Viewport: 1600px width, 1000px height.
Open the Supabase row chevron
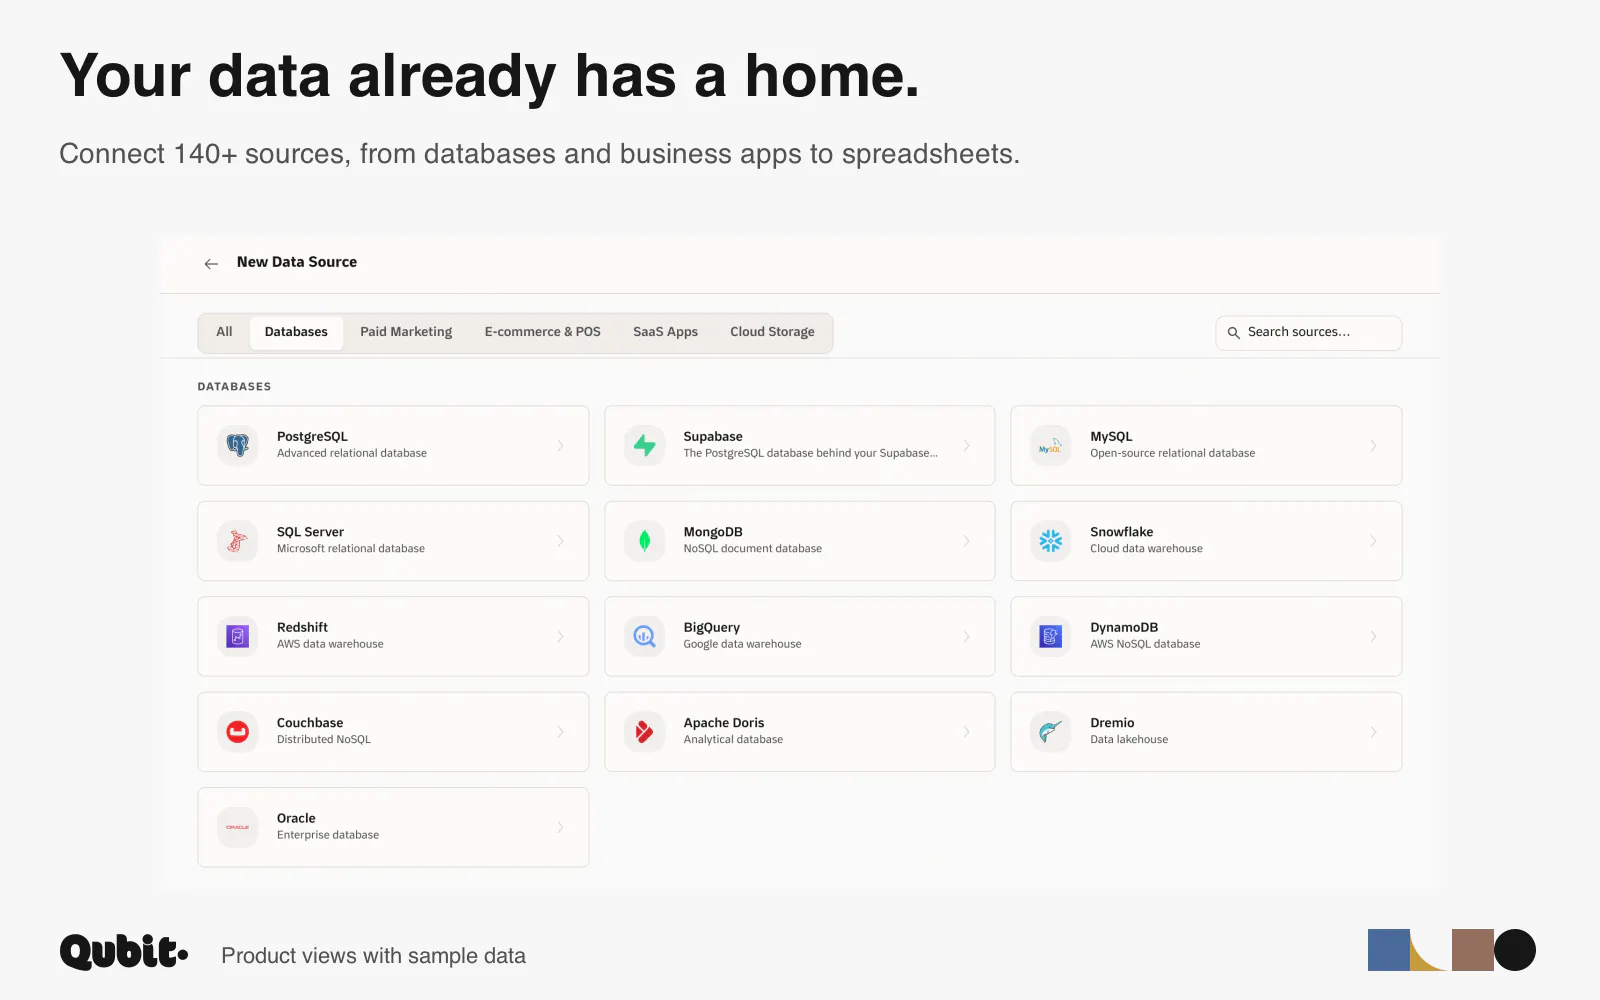pos(967,445)
